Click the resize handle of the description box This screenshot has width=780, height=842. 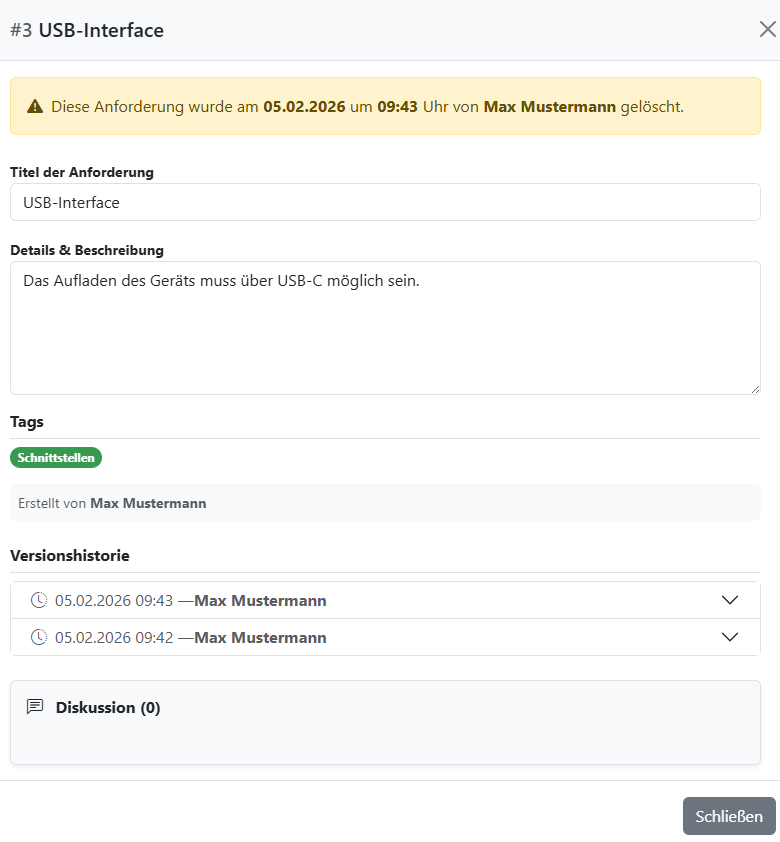point(756,388)
